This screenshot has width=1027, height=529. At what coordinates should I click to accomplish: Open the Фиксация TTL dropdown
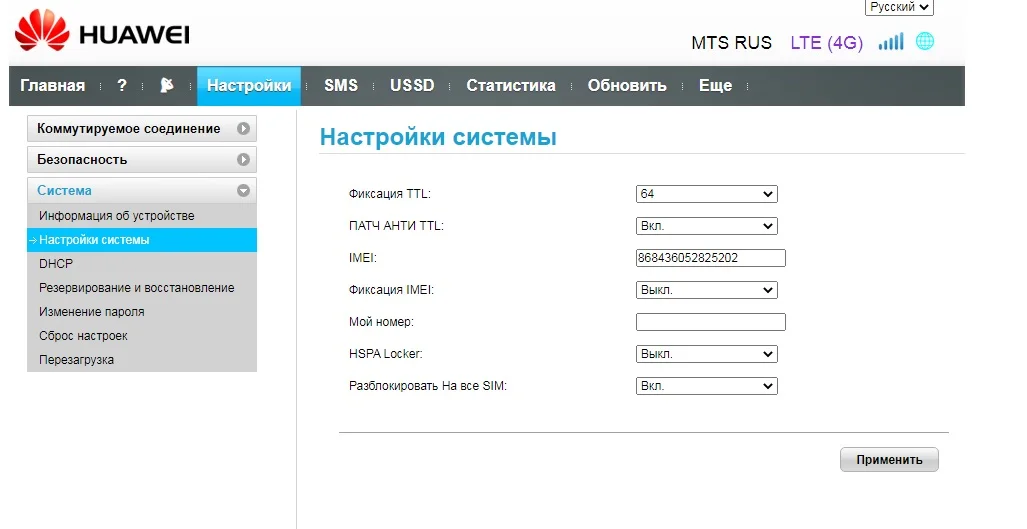[x=707, y=194]
